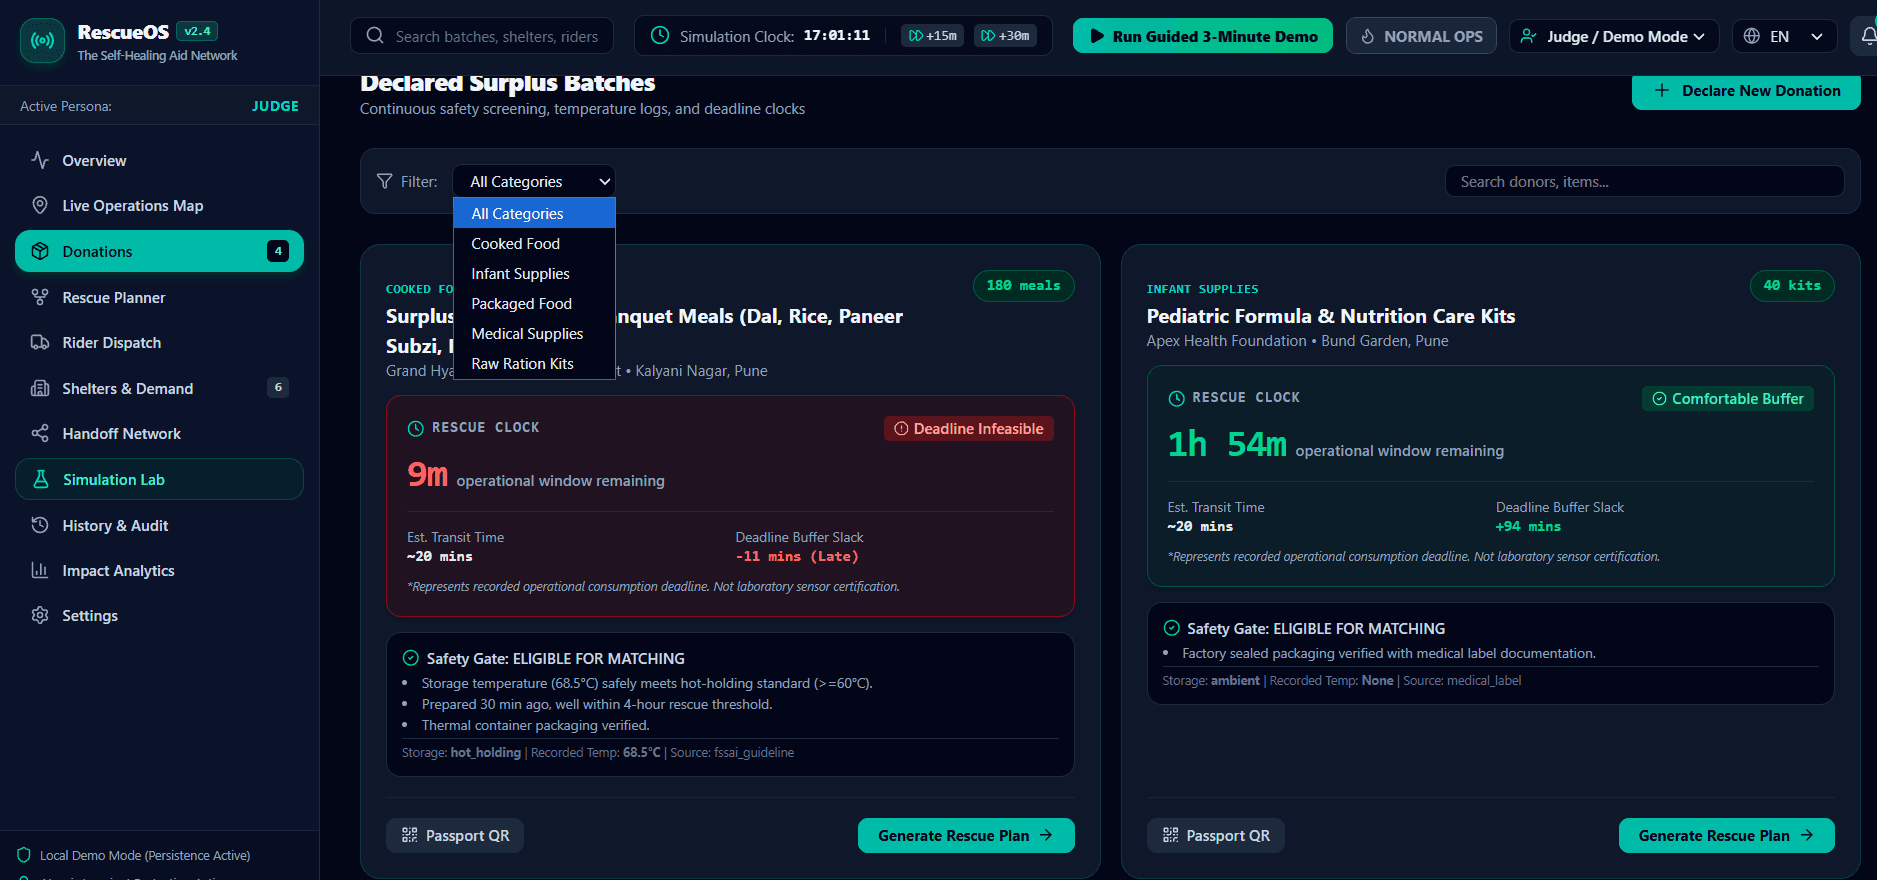Focus the Search batches, shelters, riders field
The width and height of the screenshot is (1877, 880).
point(482,36)
